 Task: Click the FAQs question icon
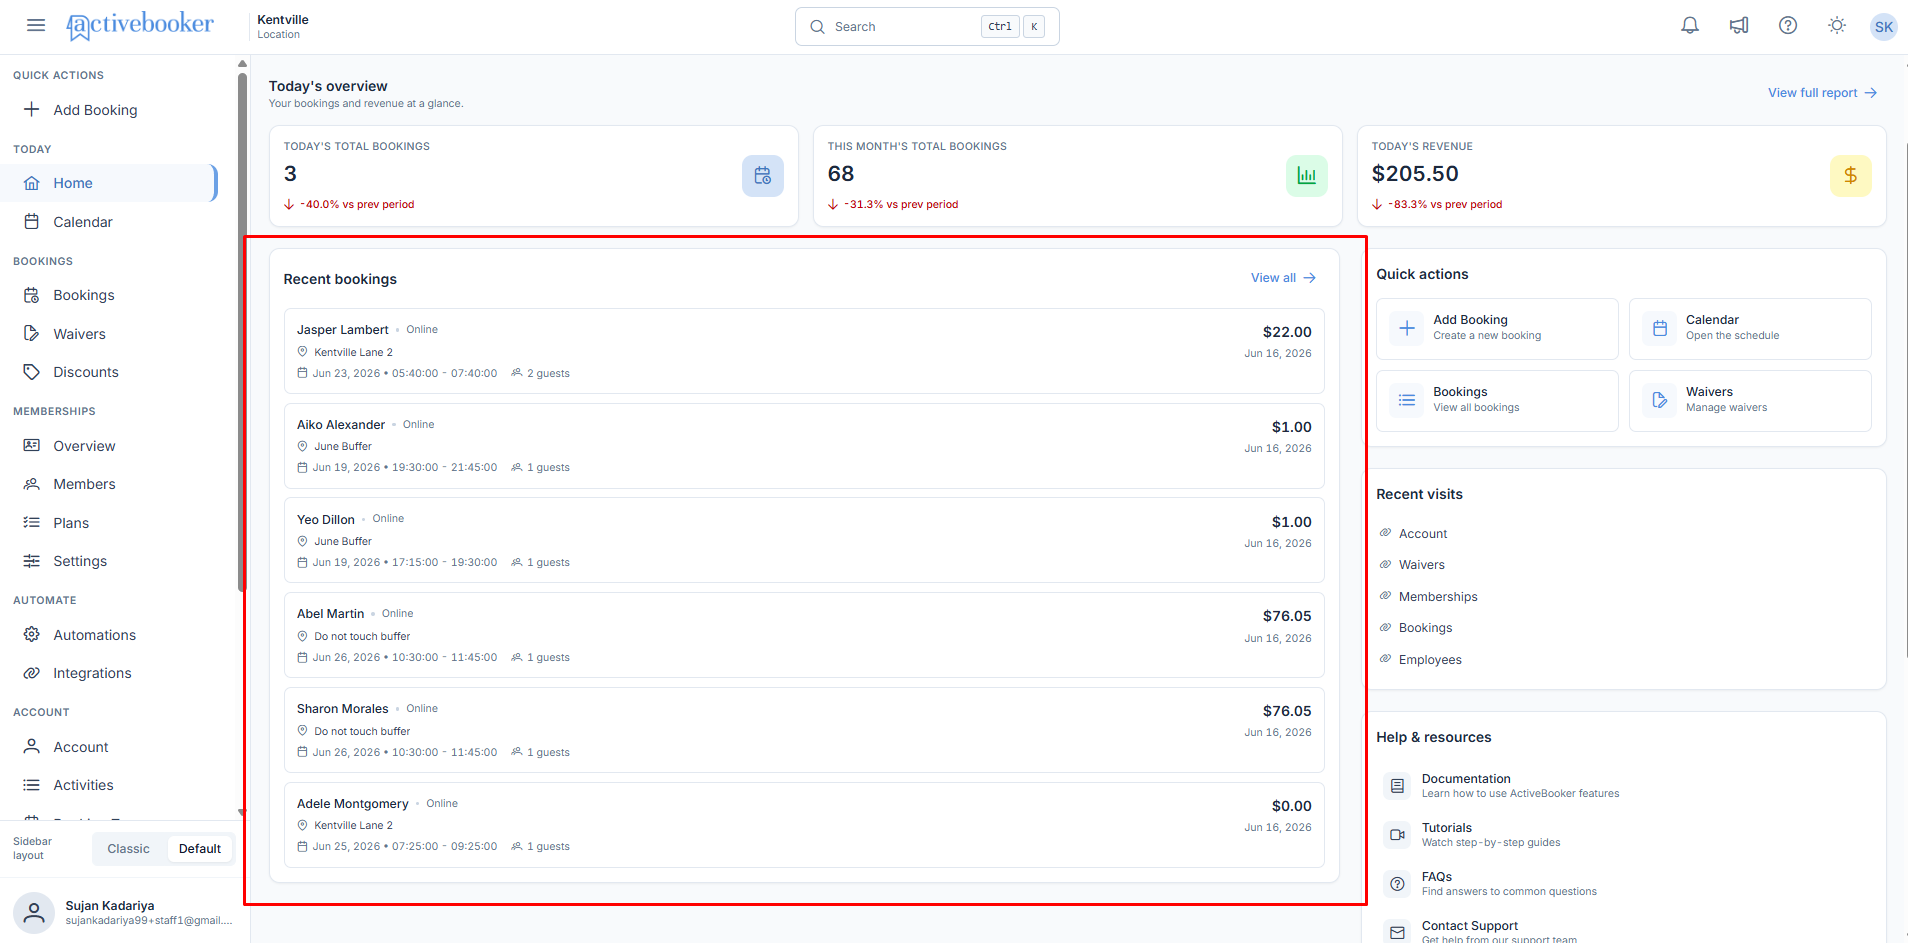(1398, 884)
